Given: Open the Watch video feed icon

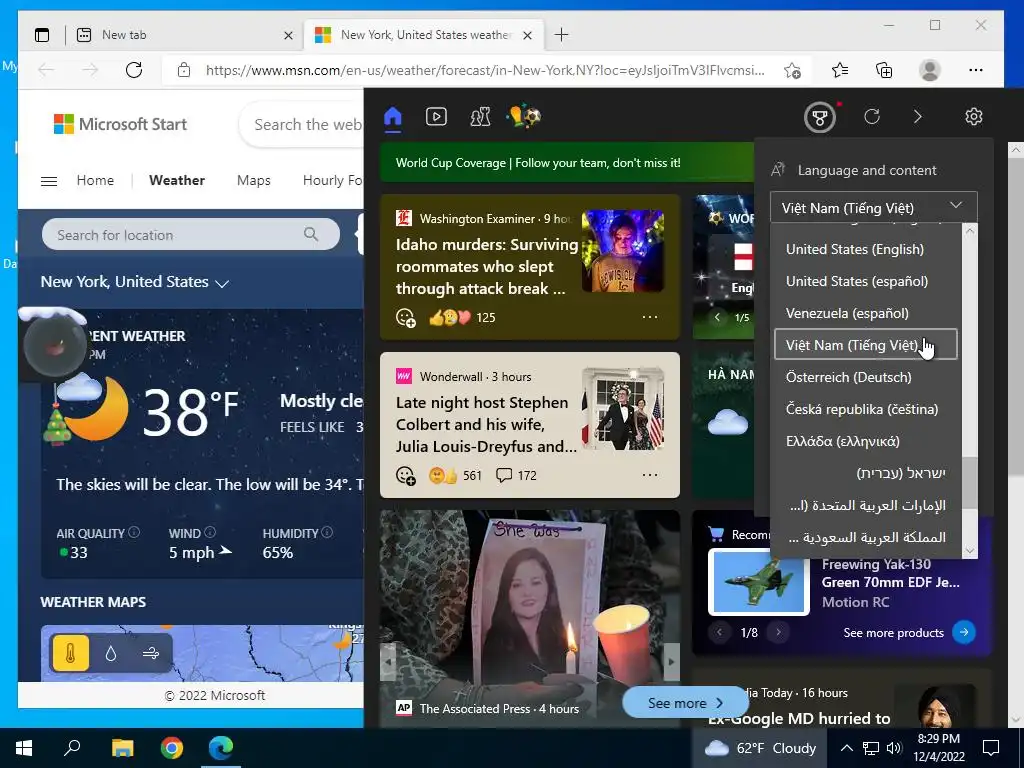Looking at the screenshot, I should pyautogui.click(x=436, y=117).
